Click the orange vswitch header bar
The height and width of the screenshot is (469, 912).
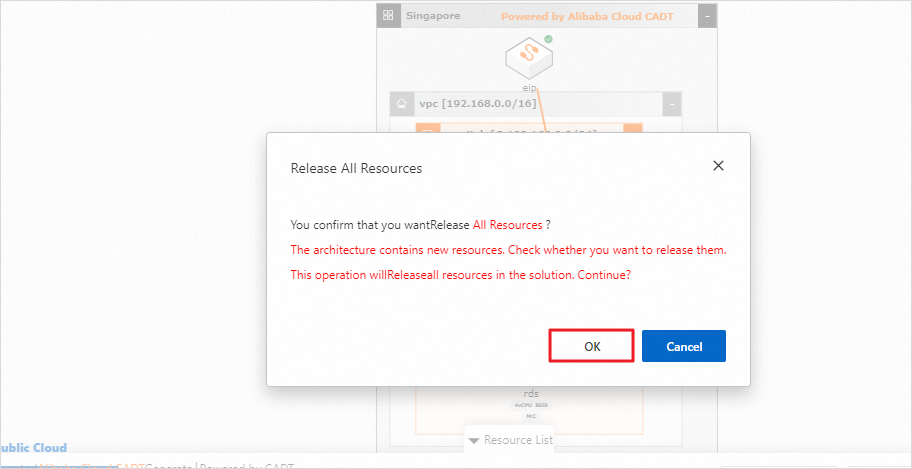[530, 128]
